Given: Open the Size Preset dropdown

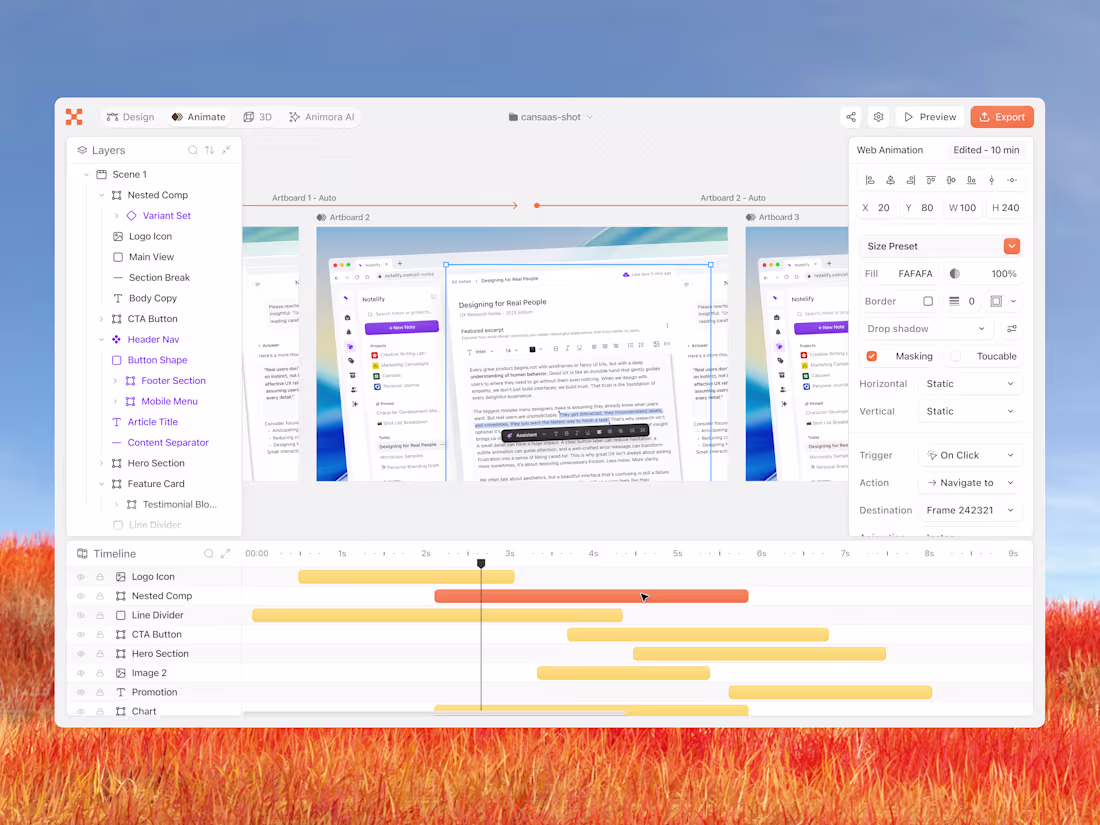Looking at the screenshot, I should tap(1011, 245).
